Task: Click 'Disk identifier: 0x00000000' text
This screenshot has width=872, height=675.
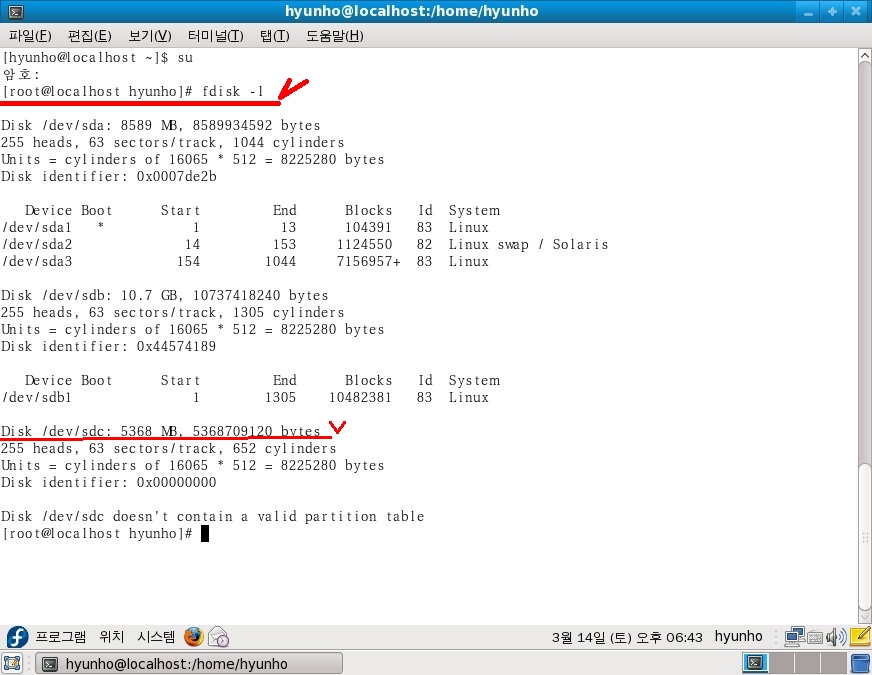Action: pos(109,483)
